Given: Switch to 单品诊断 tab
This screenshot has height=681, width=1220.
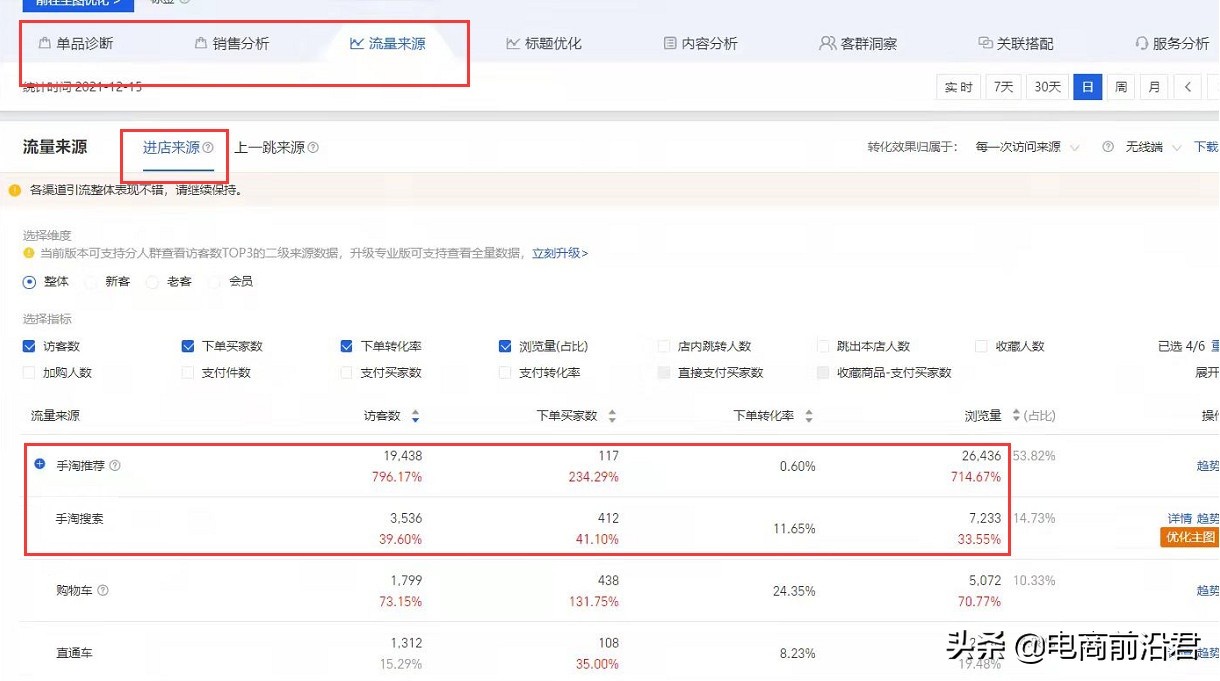Looking at the screenshot, I should tap(76, 43).
